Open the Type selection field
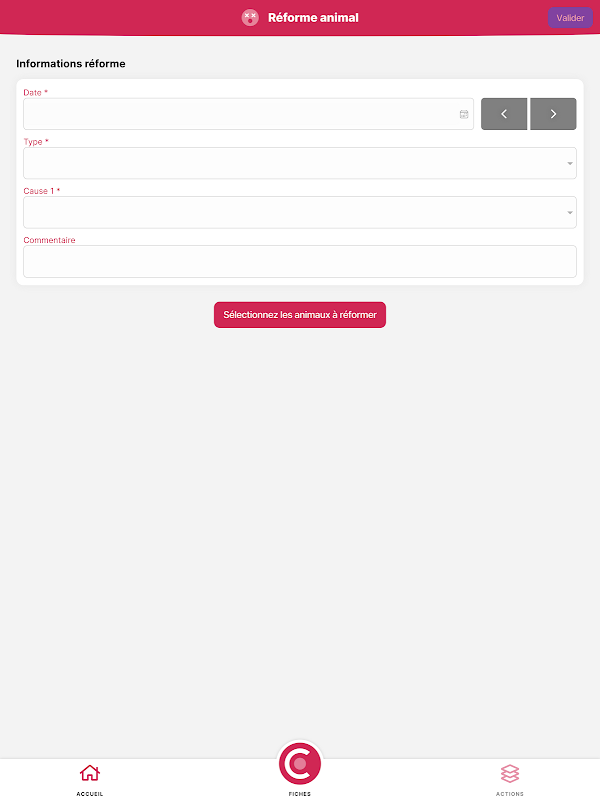 click(x=300, y=163)
